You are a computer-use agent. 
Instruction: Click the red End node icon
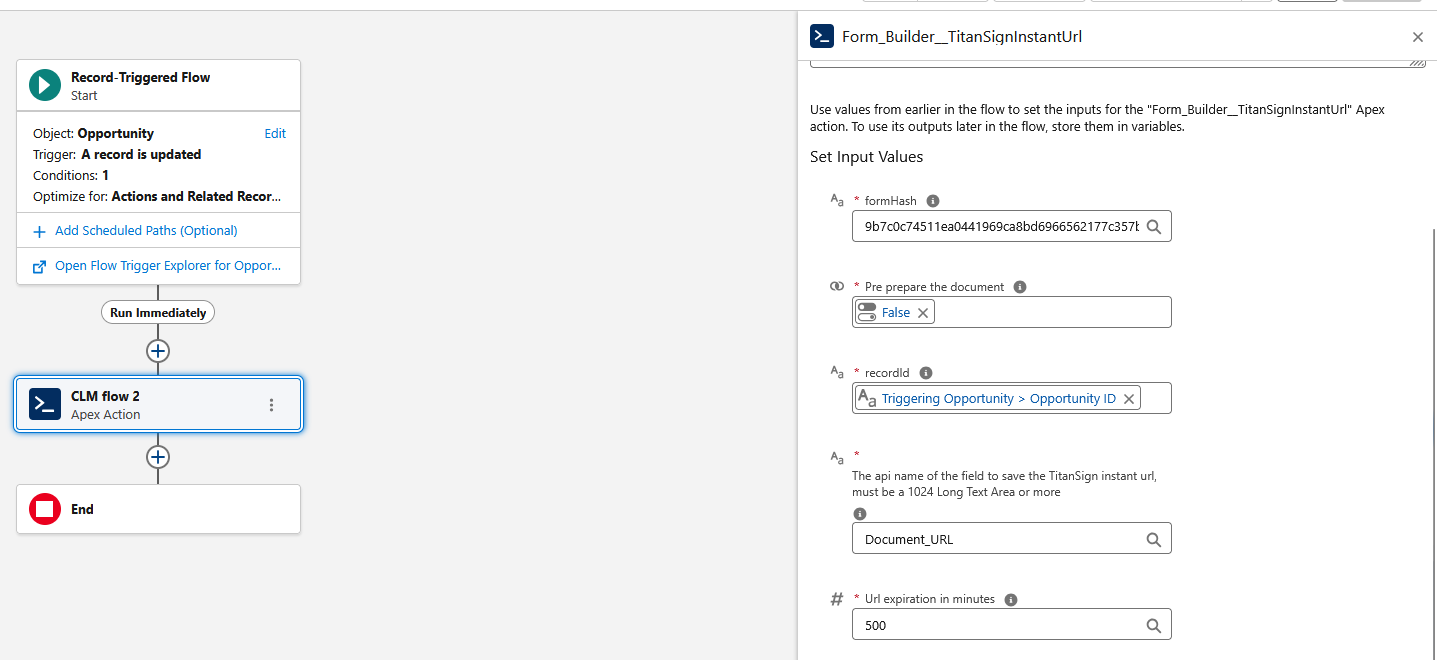point(44,509)
